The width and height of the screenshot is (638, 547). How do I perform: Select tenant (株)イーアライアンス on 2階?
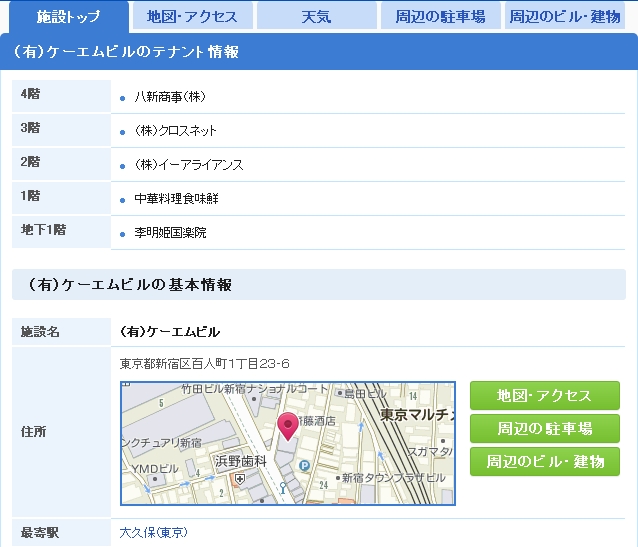tap(189, 165)
